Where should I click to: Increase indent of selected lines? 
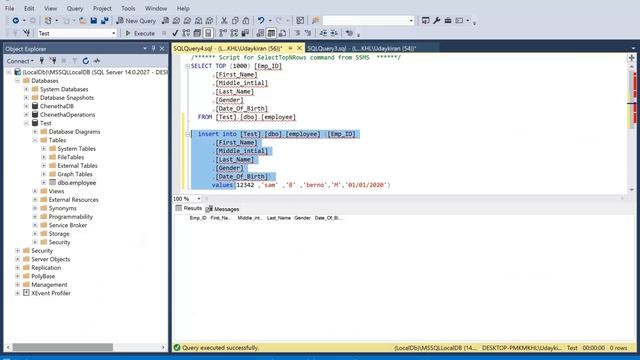tap(334, 33)
